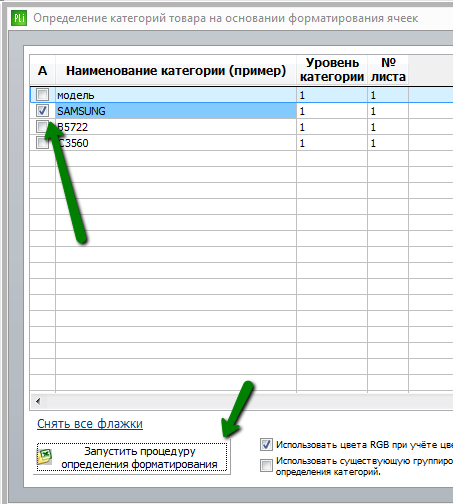The height and width of the screenshot is (504, 453).
Task: Tick the checkbox in the C3560 row
Action: pyautogui.click(x=43, y=143)
